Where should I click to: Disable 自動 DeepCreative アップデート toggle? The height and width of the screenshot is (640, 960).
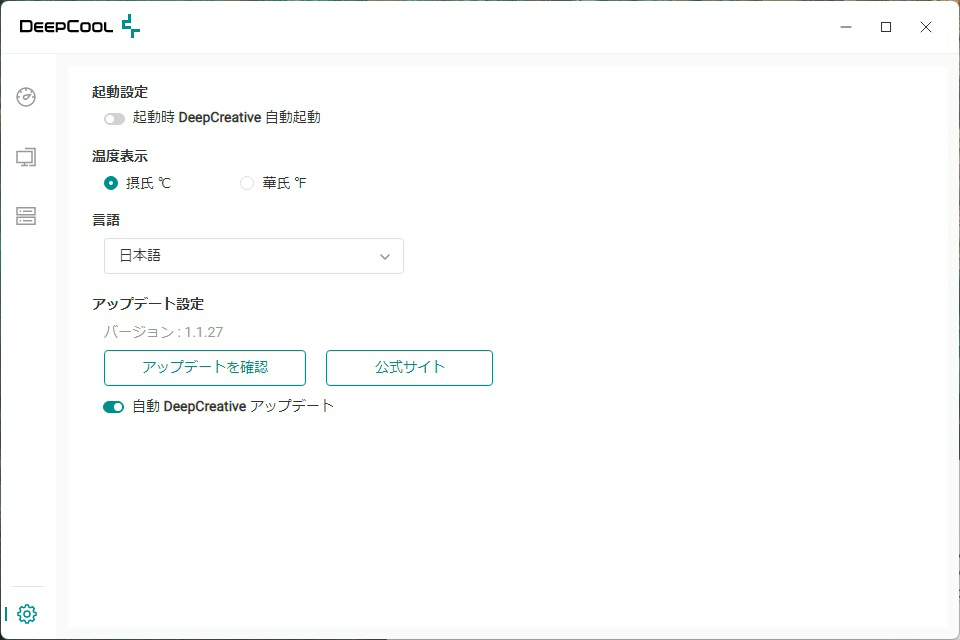pyautogui.click(x=113, y=407)
